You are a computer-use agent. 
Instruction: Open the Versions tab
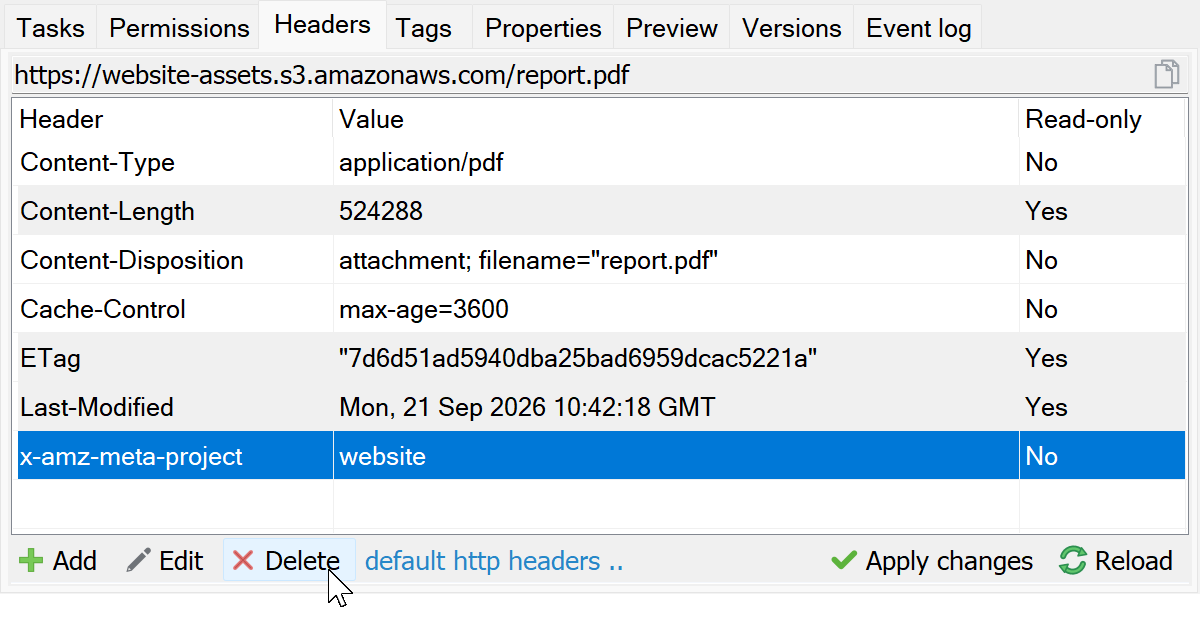click(x=792, y=28)
